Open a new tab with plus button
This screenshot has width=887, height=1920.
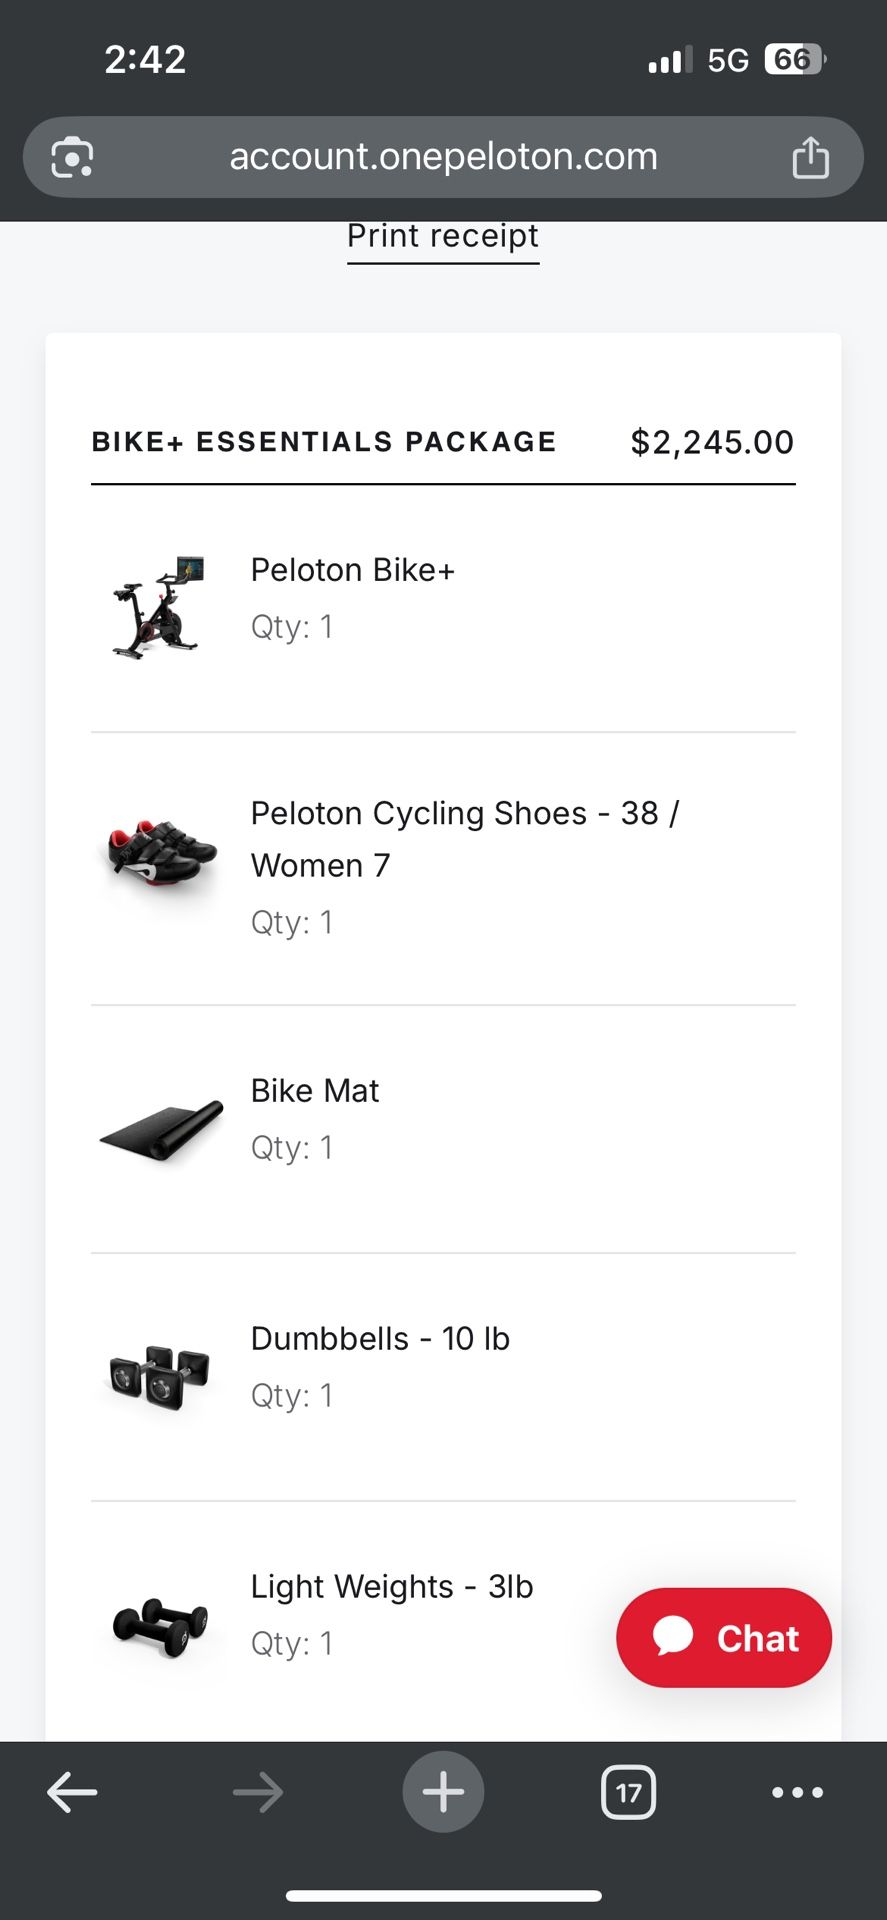(x=443, y=1792)
